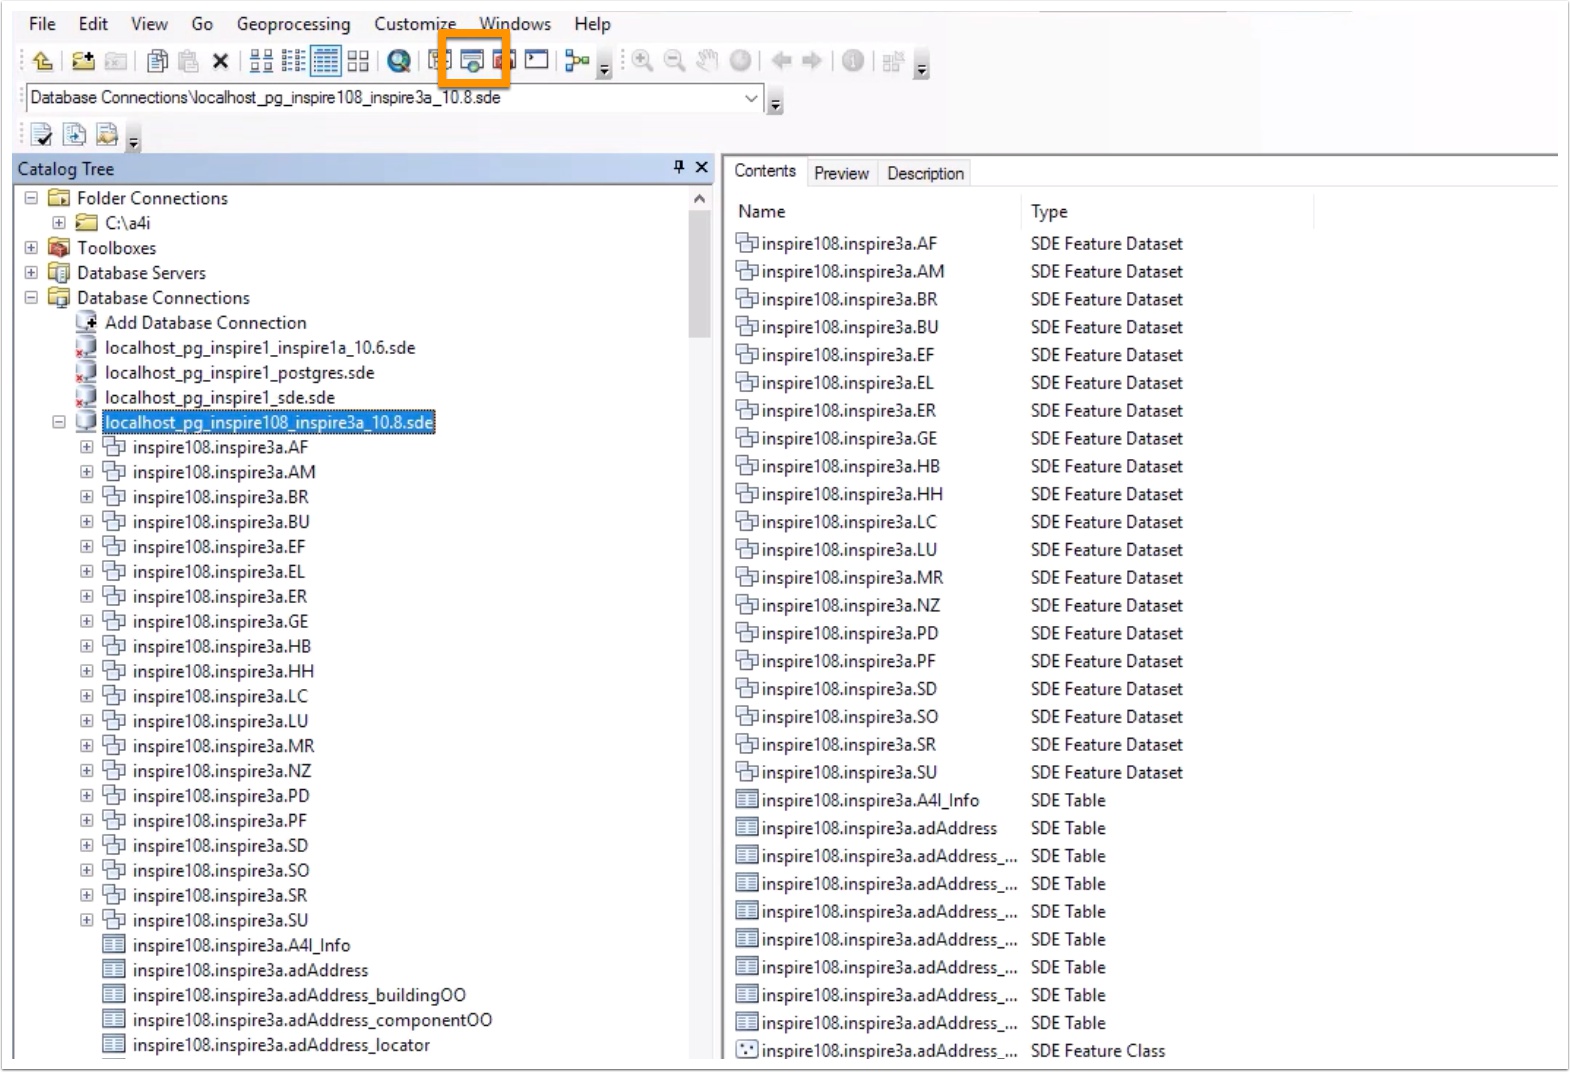The width and height of the screenshot is (1570, 1072).
Task: Select inspire108.inspire3a.LC in Catalog Tree
Action: coord(220,696)
